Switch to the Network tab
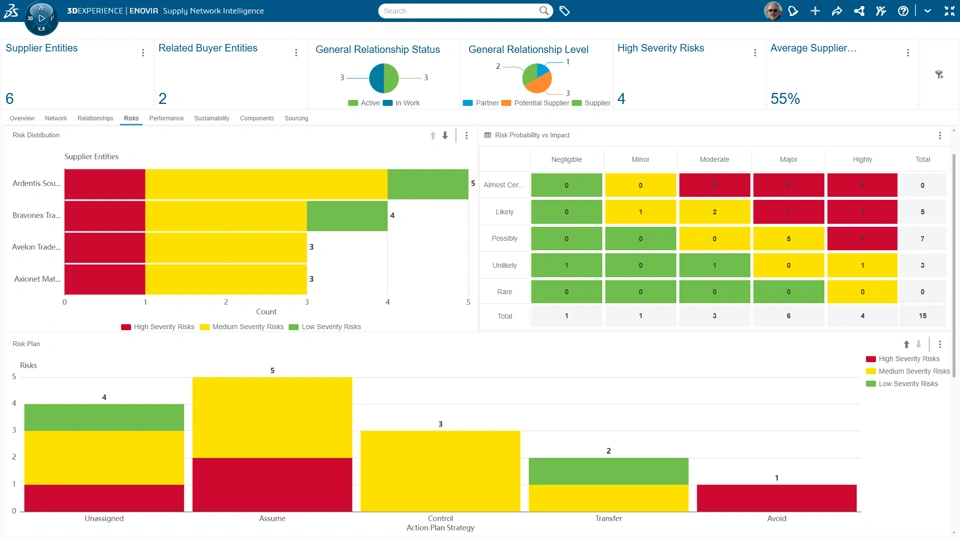This screenshot has width=960, height=539. point(56,118)
